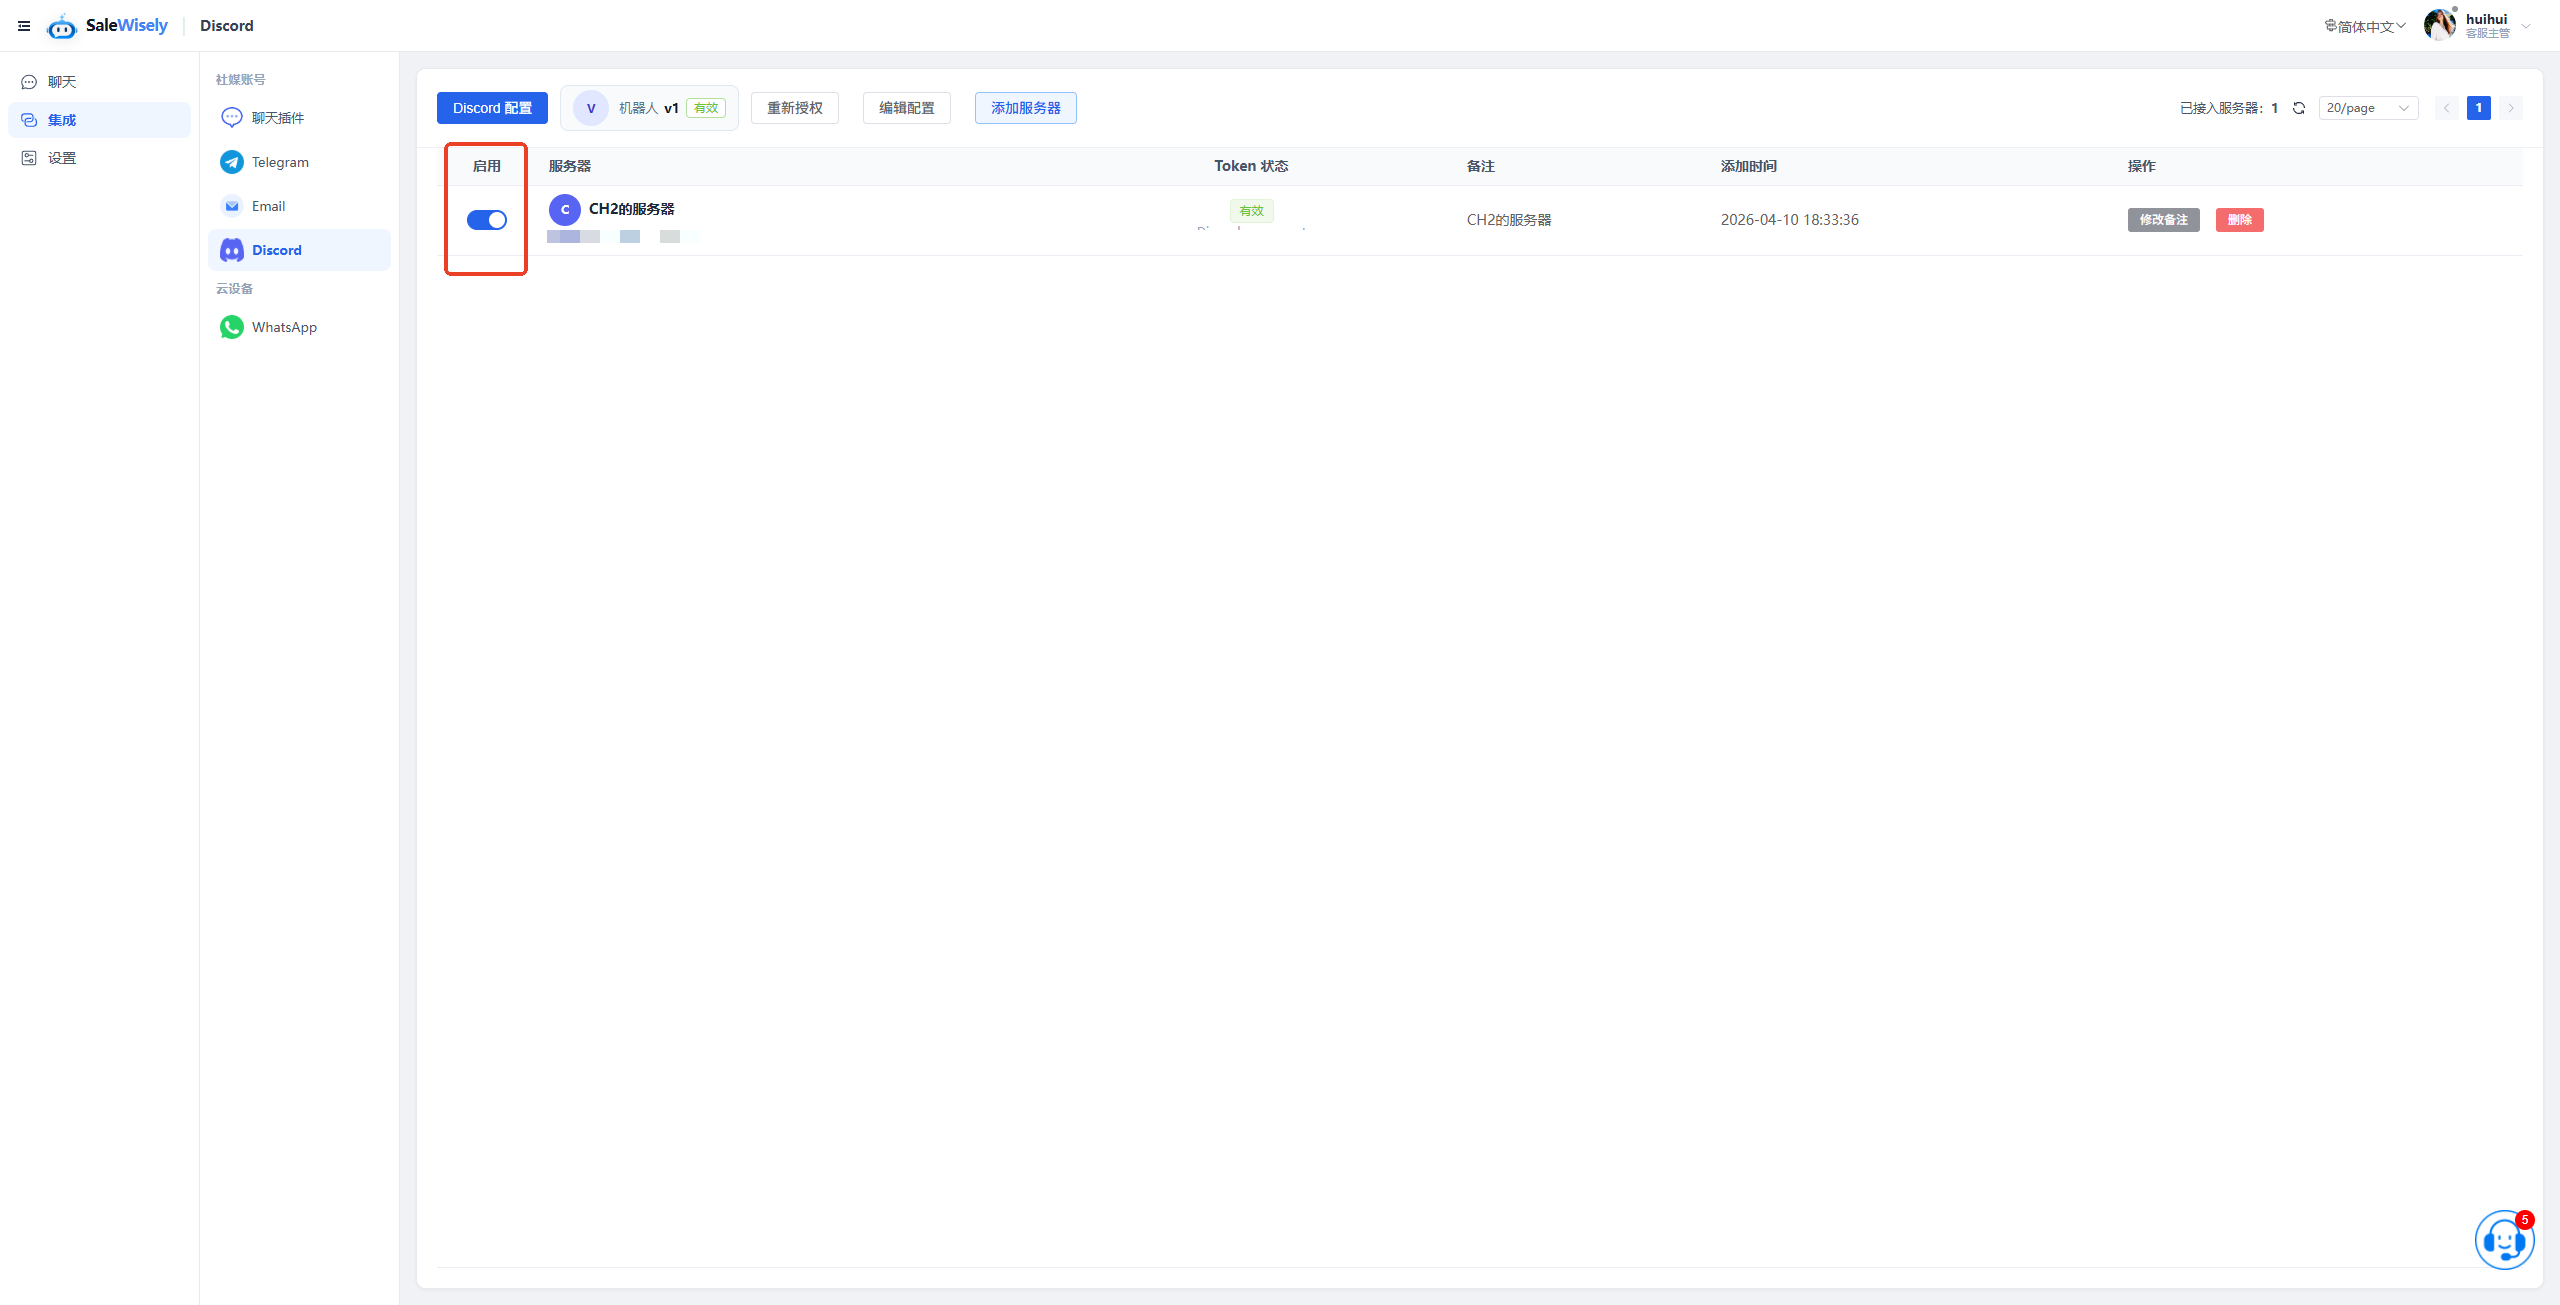The image size is (2560, 1305).
Task: Click the bot valid status badge
Action: tap(706, 108)
